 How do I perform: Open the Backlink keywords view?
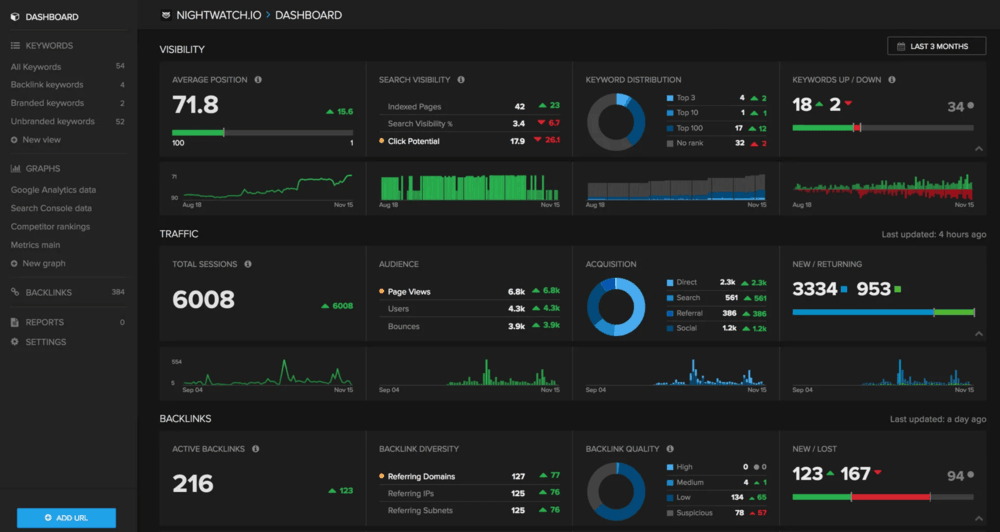(47, 85)
